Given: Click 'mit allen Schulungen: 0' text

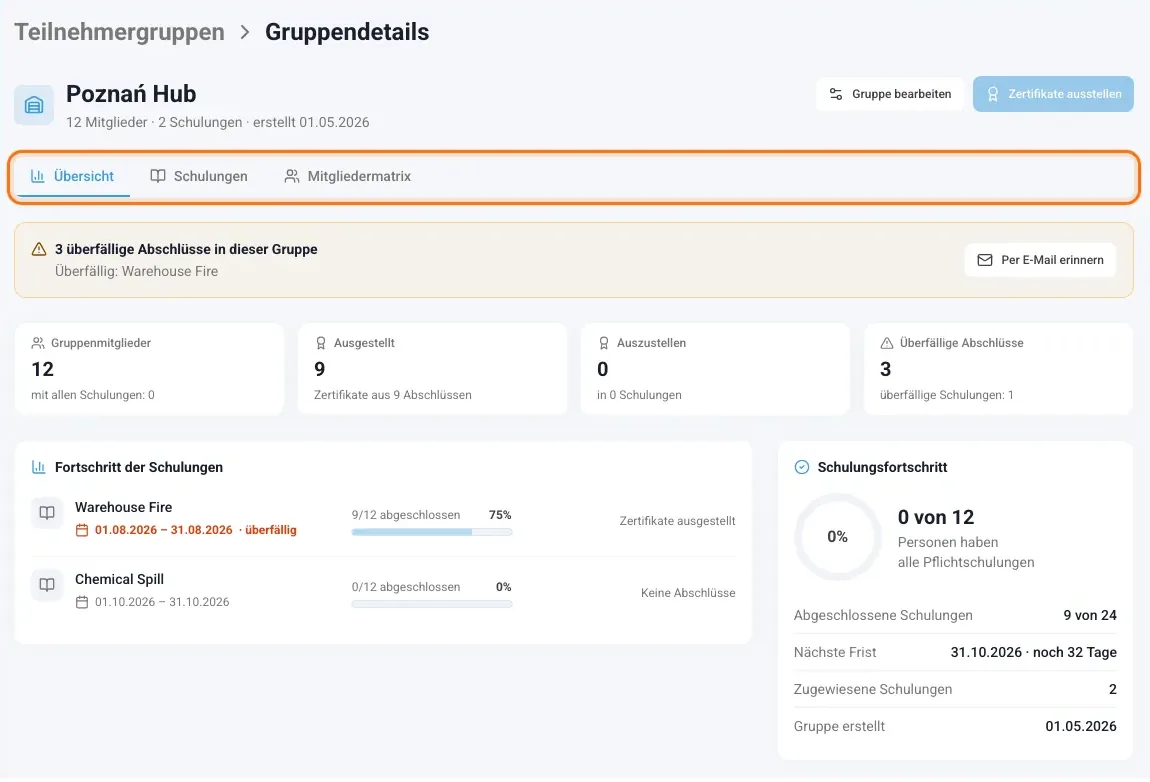Looking at the screenshot, I should tap(92, 395).
